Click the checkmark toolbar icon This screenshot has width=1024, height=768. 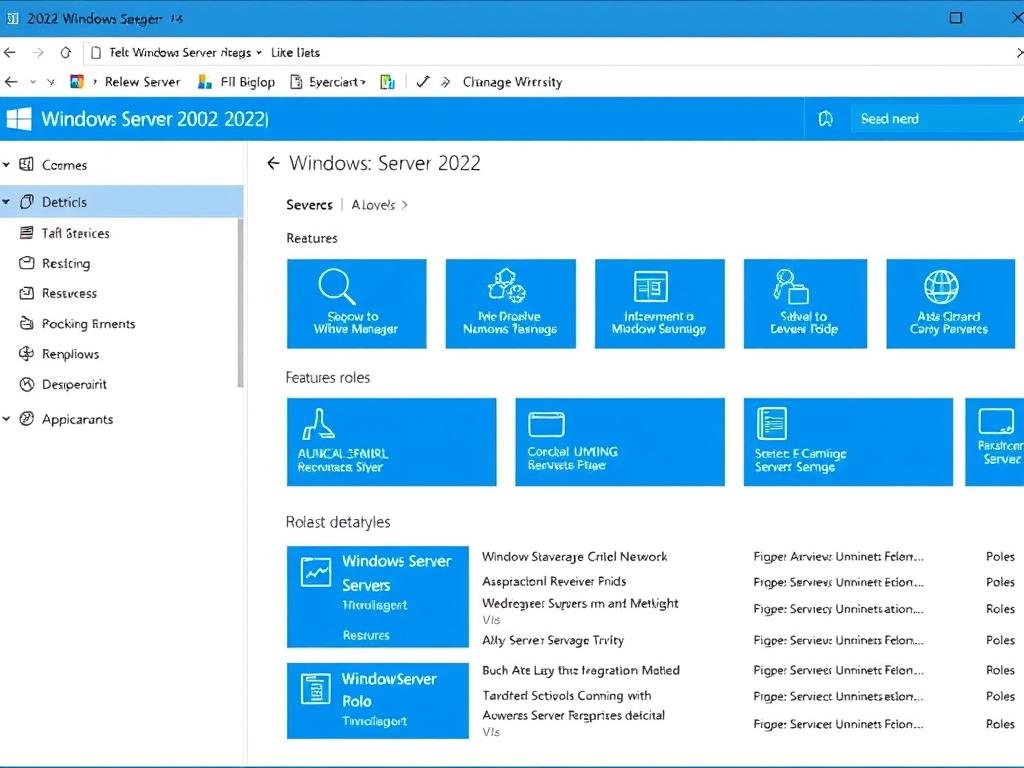tap(423, 82)
